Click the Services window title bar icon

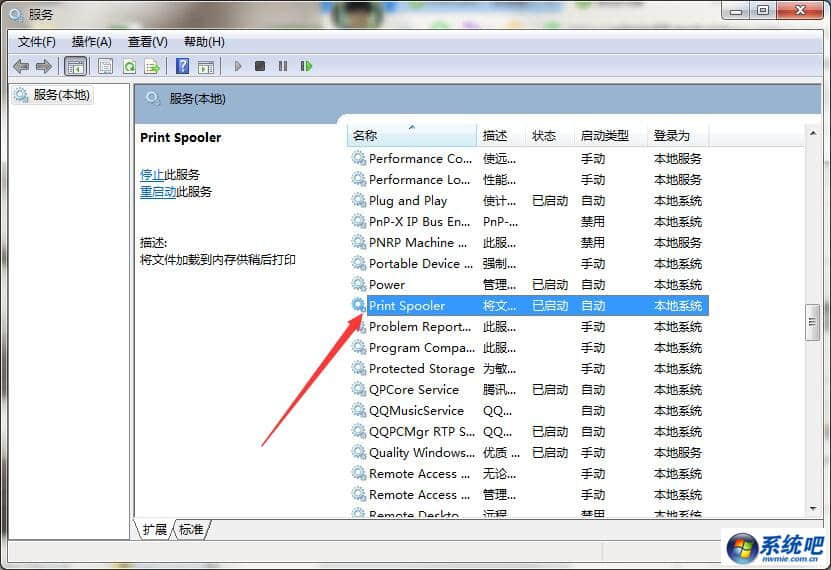pyautogui.click(x=16, y=15)
